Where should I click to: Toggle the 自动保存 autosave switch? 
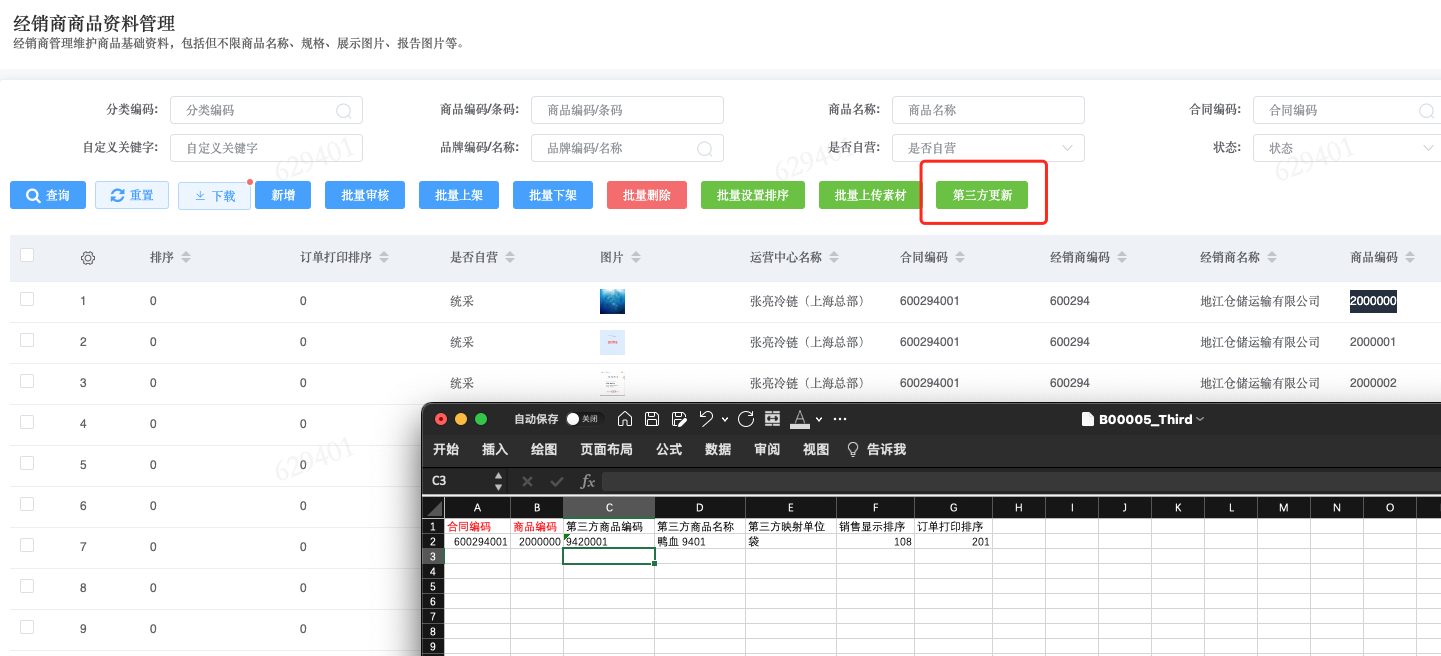click(x=582, y=419)
